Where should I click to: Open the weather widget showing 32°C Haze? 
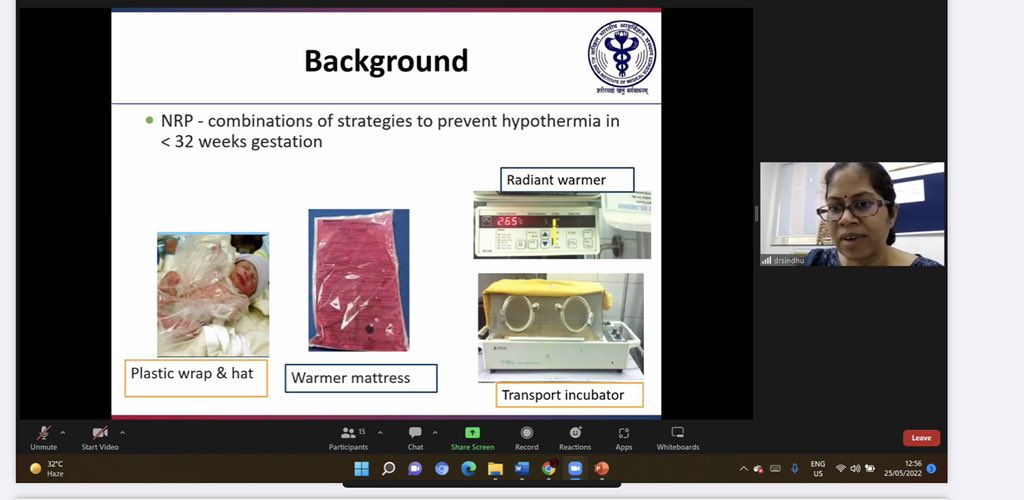pos(47,469)
